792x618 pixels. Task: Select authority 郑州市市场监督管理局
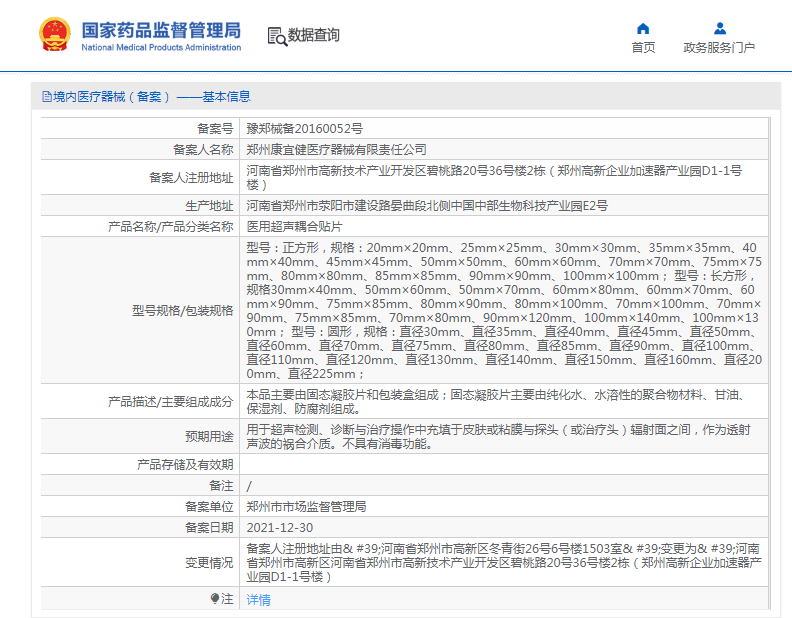[306, 506]
